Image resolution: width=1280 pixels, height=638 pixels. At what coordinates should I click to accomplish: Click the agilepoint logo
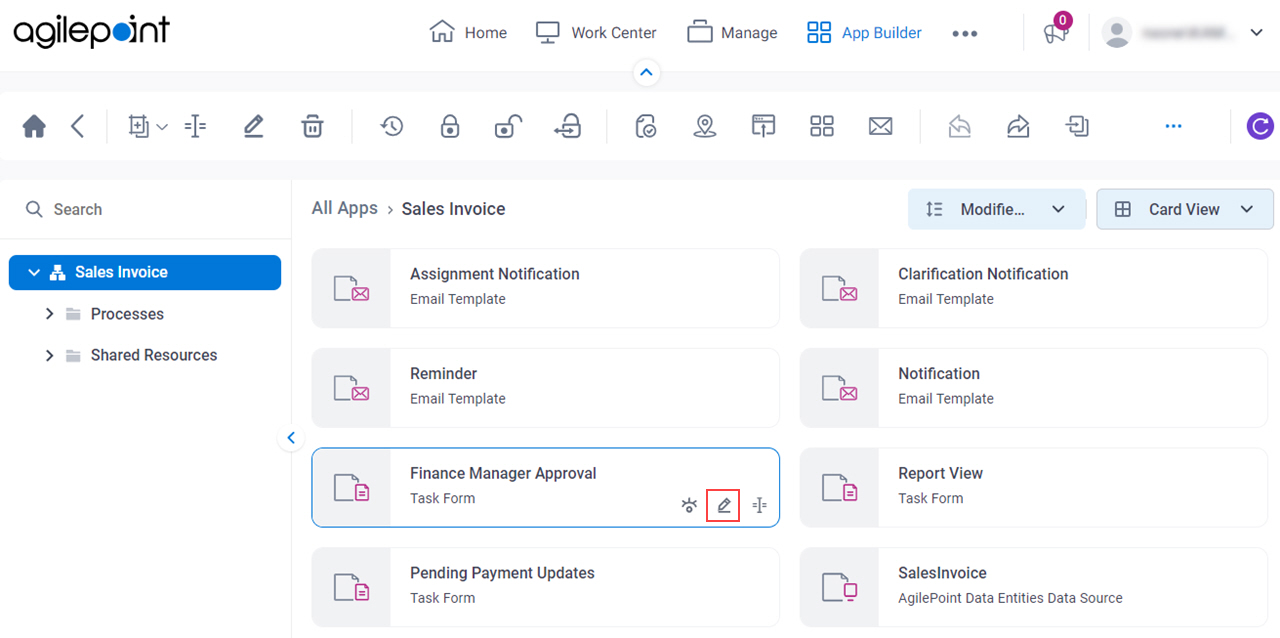click(92, 32)
